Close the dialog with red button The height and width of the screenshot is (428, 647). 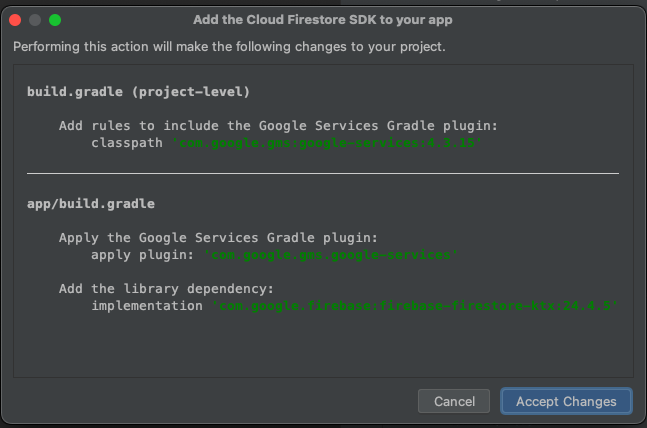point(15,20)
